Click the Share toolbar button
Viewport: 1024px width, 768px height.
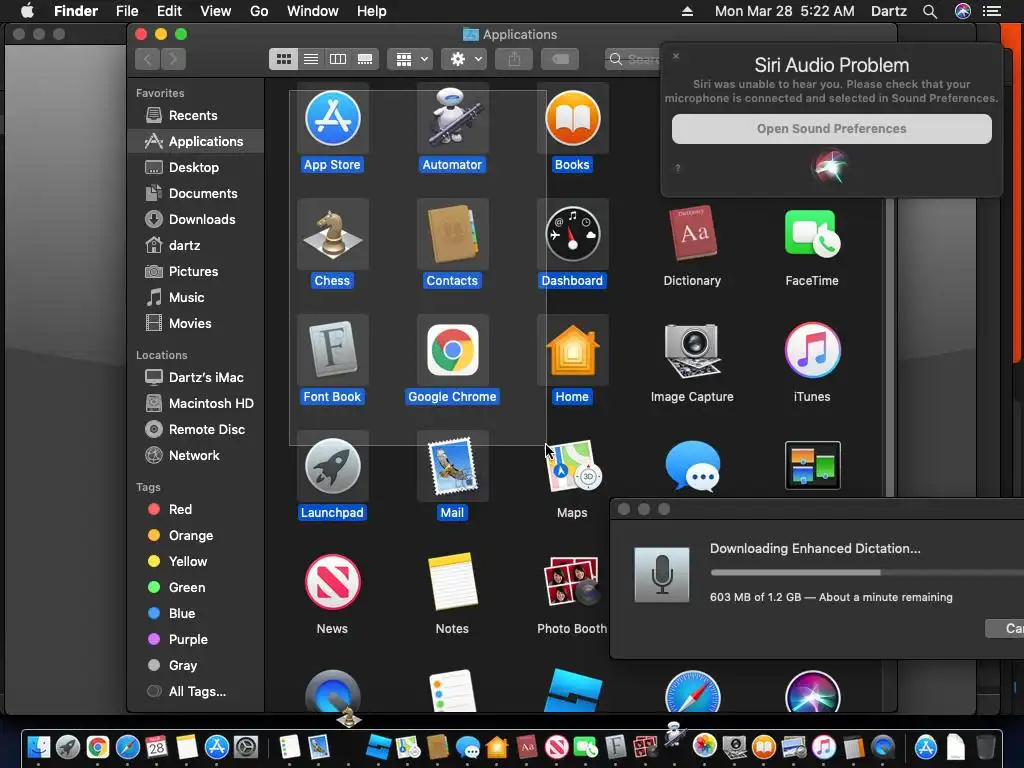[515, 59]
